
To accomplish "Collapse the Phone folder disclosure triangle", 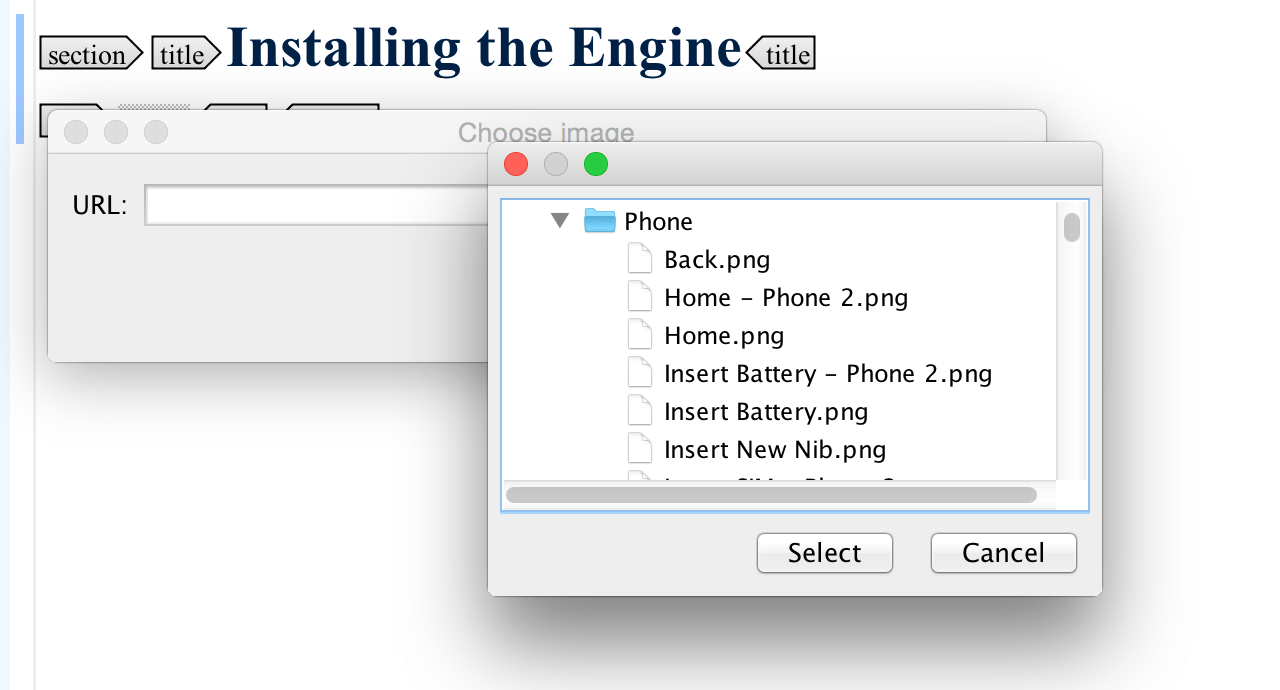I will (x=560, y=220).
